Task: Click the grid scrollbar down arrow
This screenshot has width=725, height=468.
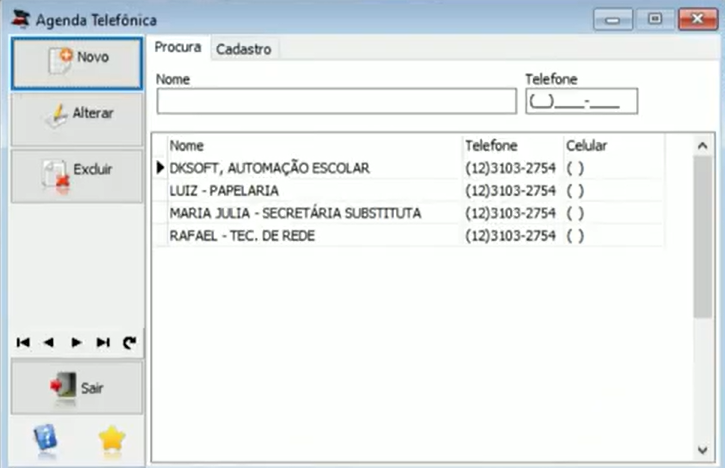Action: 702,450
